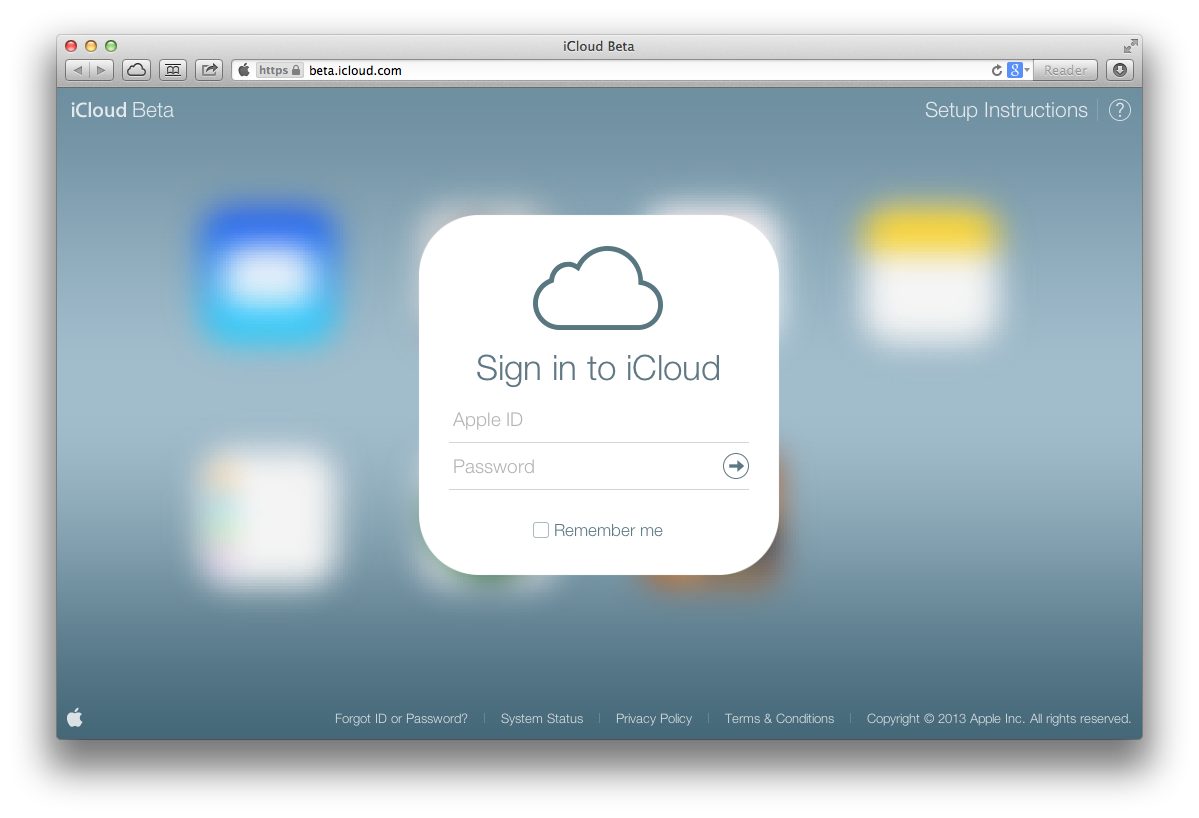Open Setup Instructions

click(x=1006, y=110)
